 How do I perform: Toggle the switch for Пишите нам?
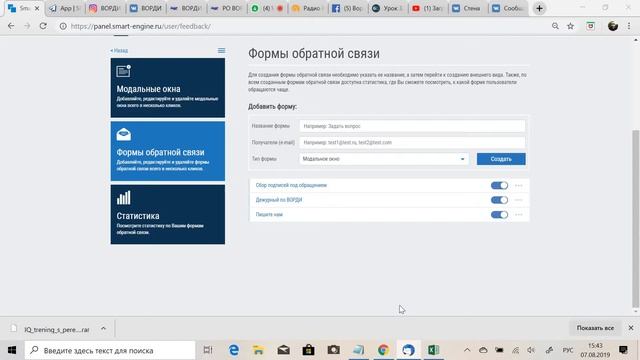click(x=499, y=215)
